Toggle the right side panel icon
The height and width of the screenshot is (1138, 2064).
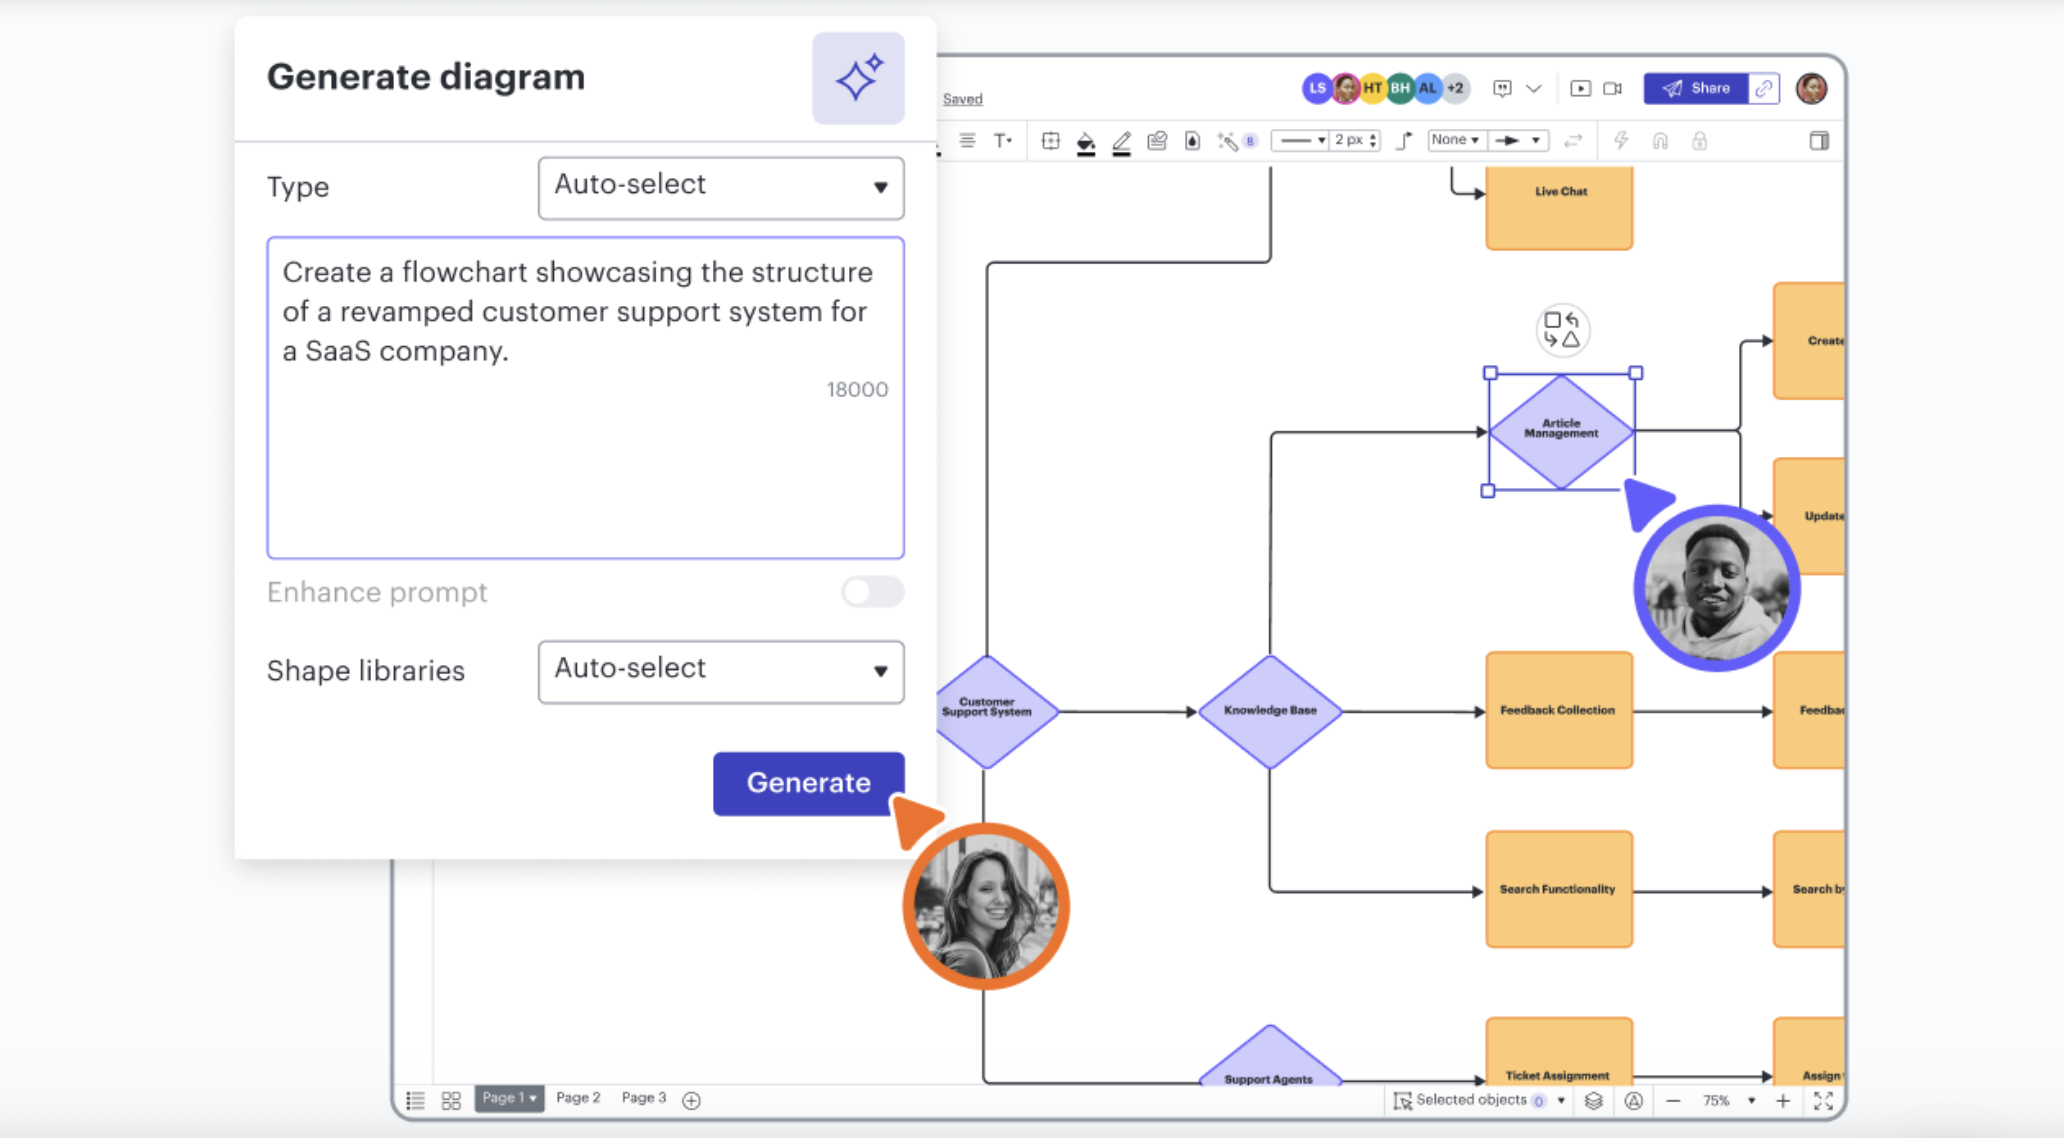[1819, 141]
